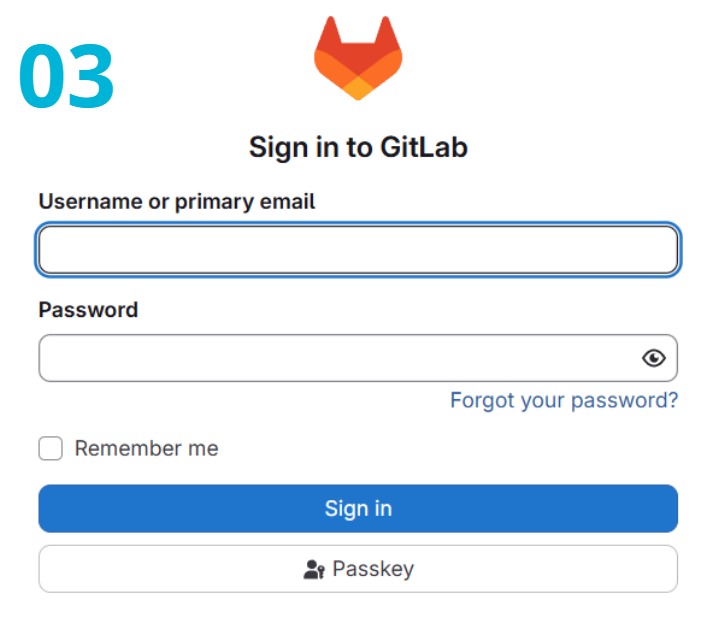Choose the Passkey sign-in button
This screenshot has height=627, width=717.
tap(358, 569)
